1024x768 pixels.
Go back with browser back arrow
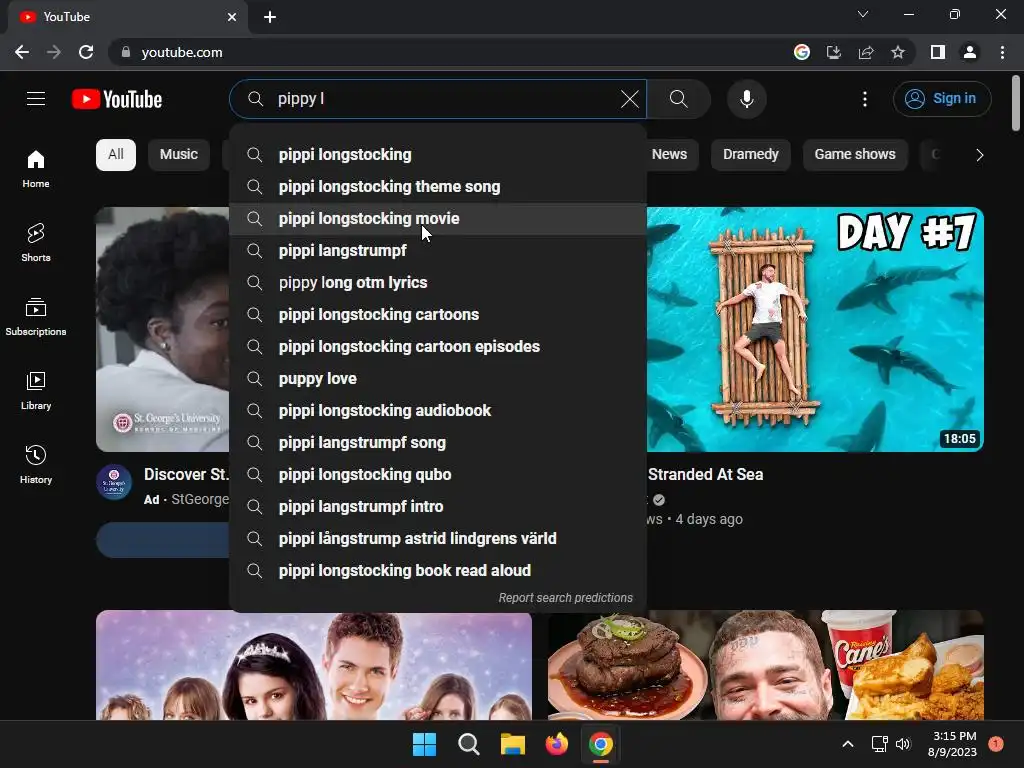[22, 52]
